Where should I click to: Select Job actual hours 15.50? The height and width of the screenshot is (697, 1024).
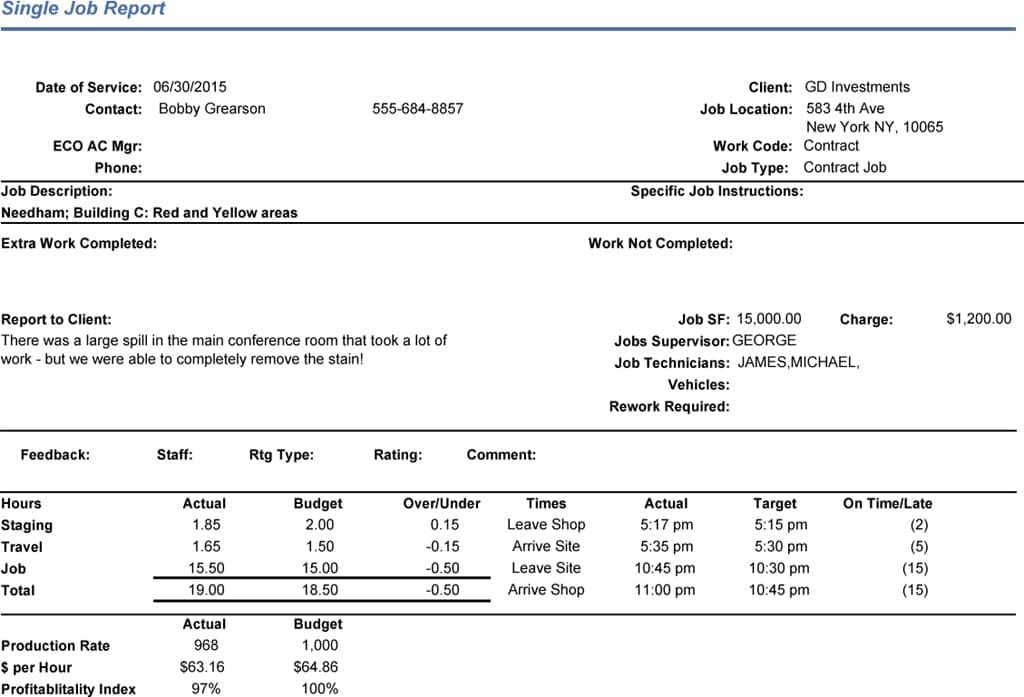pos(206,568)
